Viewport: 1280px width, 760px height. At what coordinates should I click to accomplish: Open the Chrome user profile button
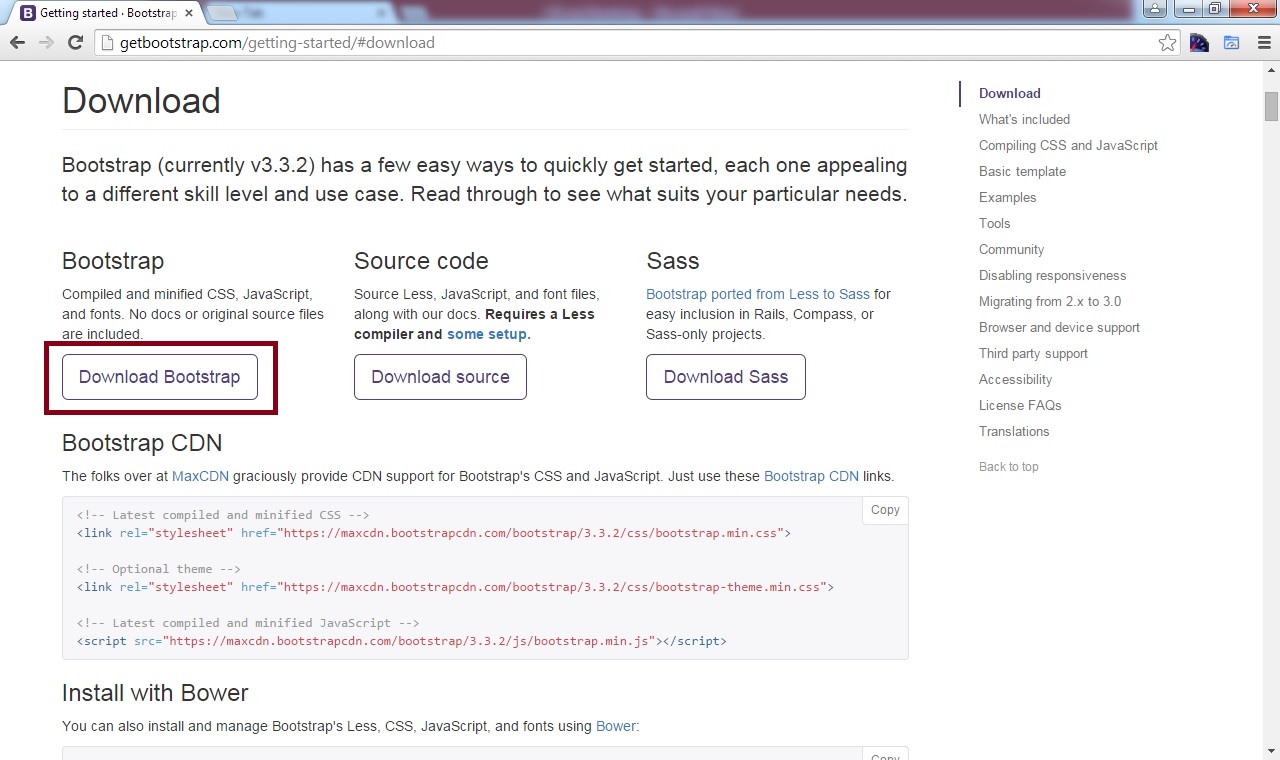(x=1155, y=9)
